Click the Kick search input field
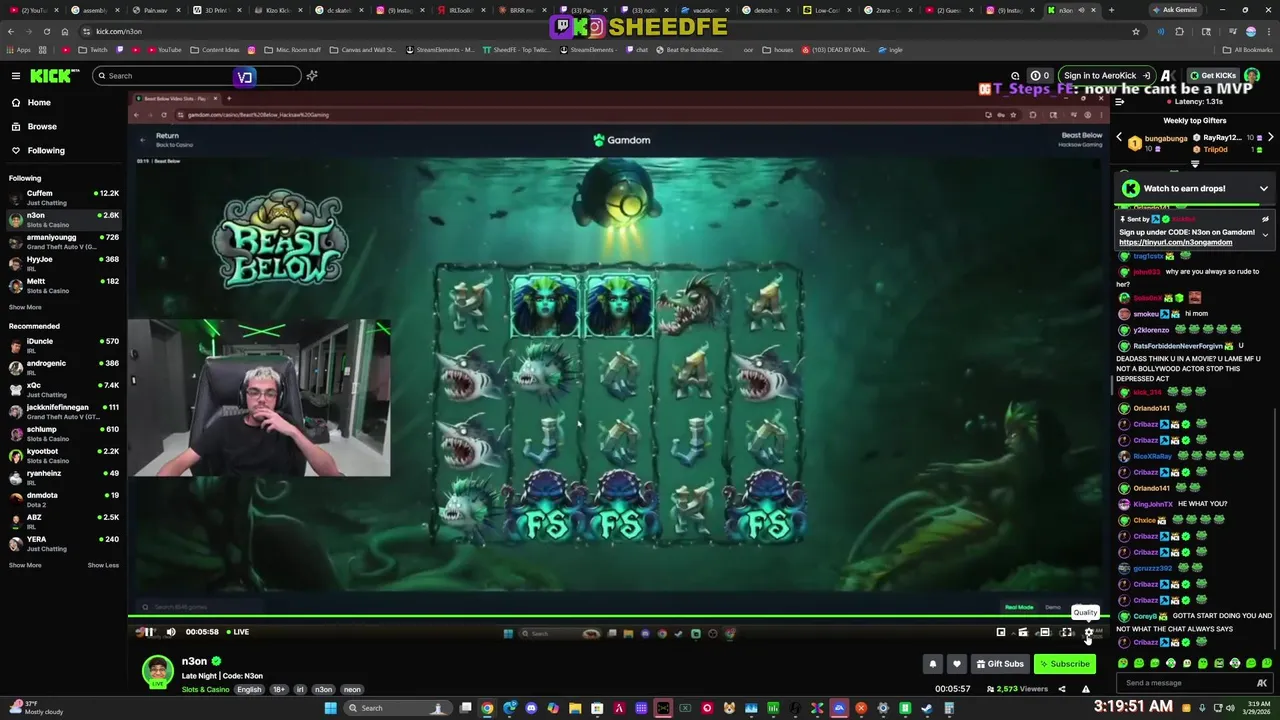This screenshot has height=720, width=1280. pyautogui.click(x=196, y=76)
